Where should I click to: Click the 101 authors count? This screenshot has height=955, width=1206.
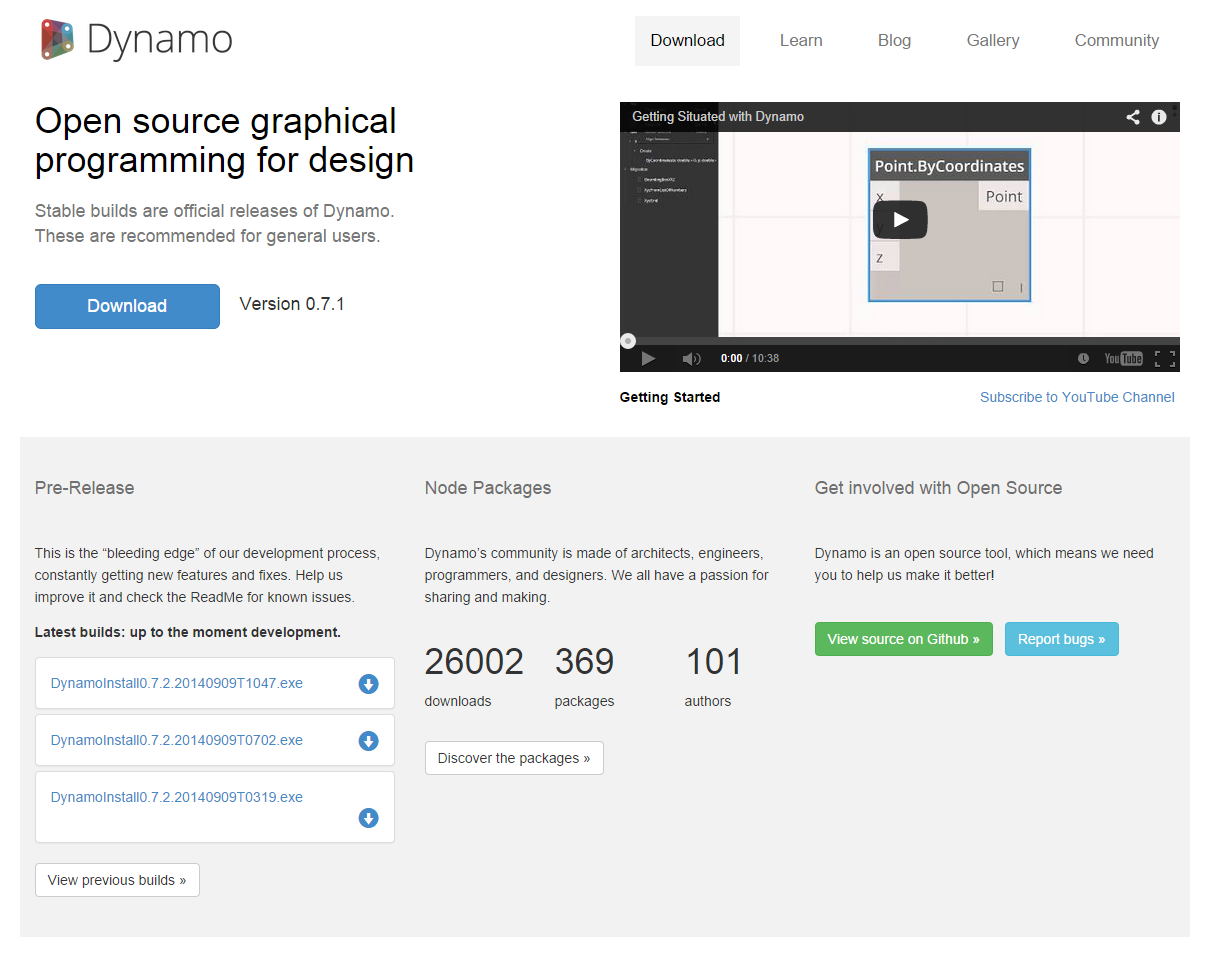click(714, 662)
